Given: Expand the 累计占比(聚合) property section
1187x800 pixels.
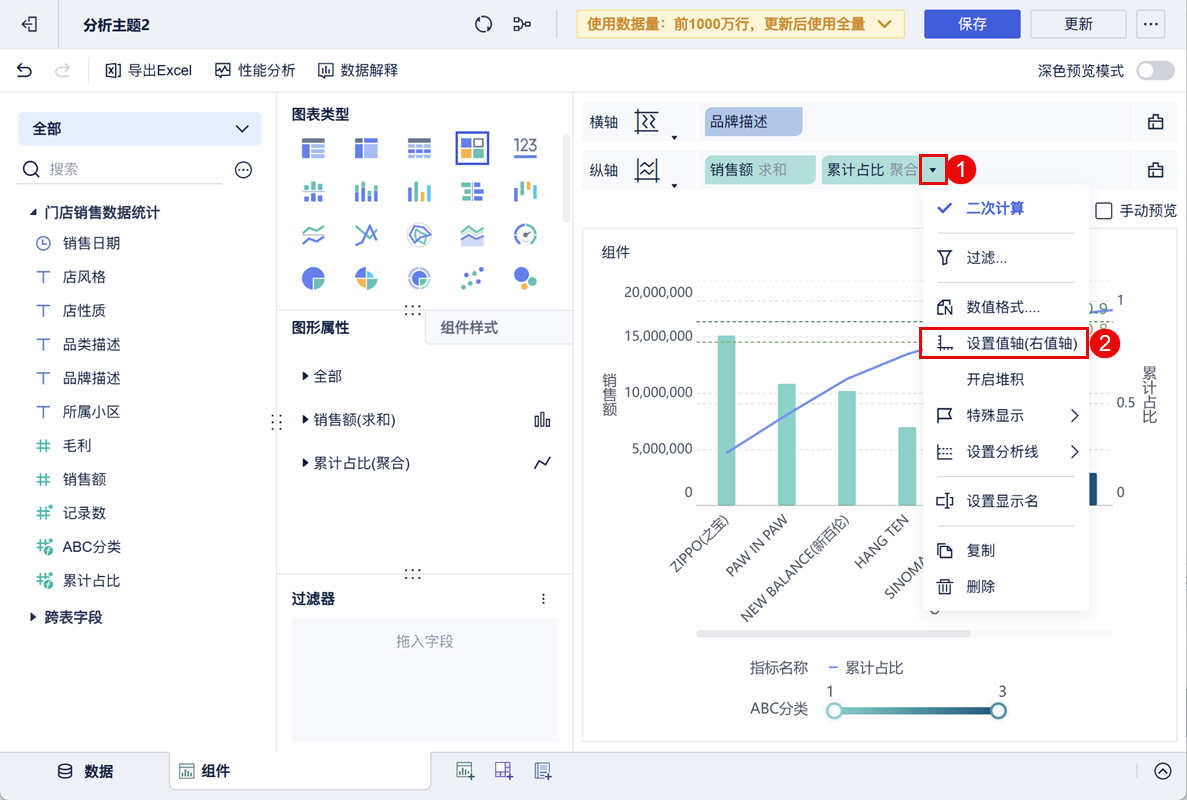Looking at the screenshot, I should (x=305, y=462).
